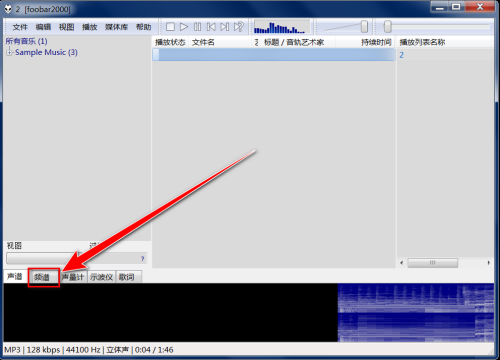Maximize the foobar2000 window
This screenshot has height=360, width=500.
(456, 7)
